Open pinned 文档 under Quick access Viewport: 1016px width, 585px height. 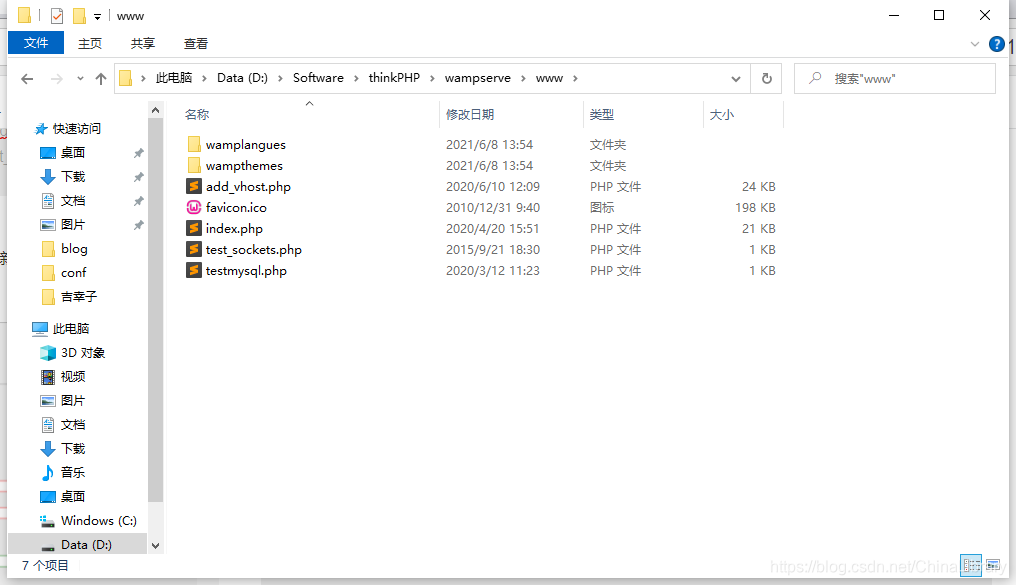73,201
